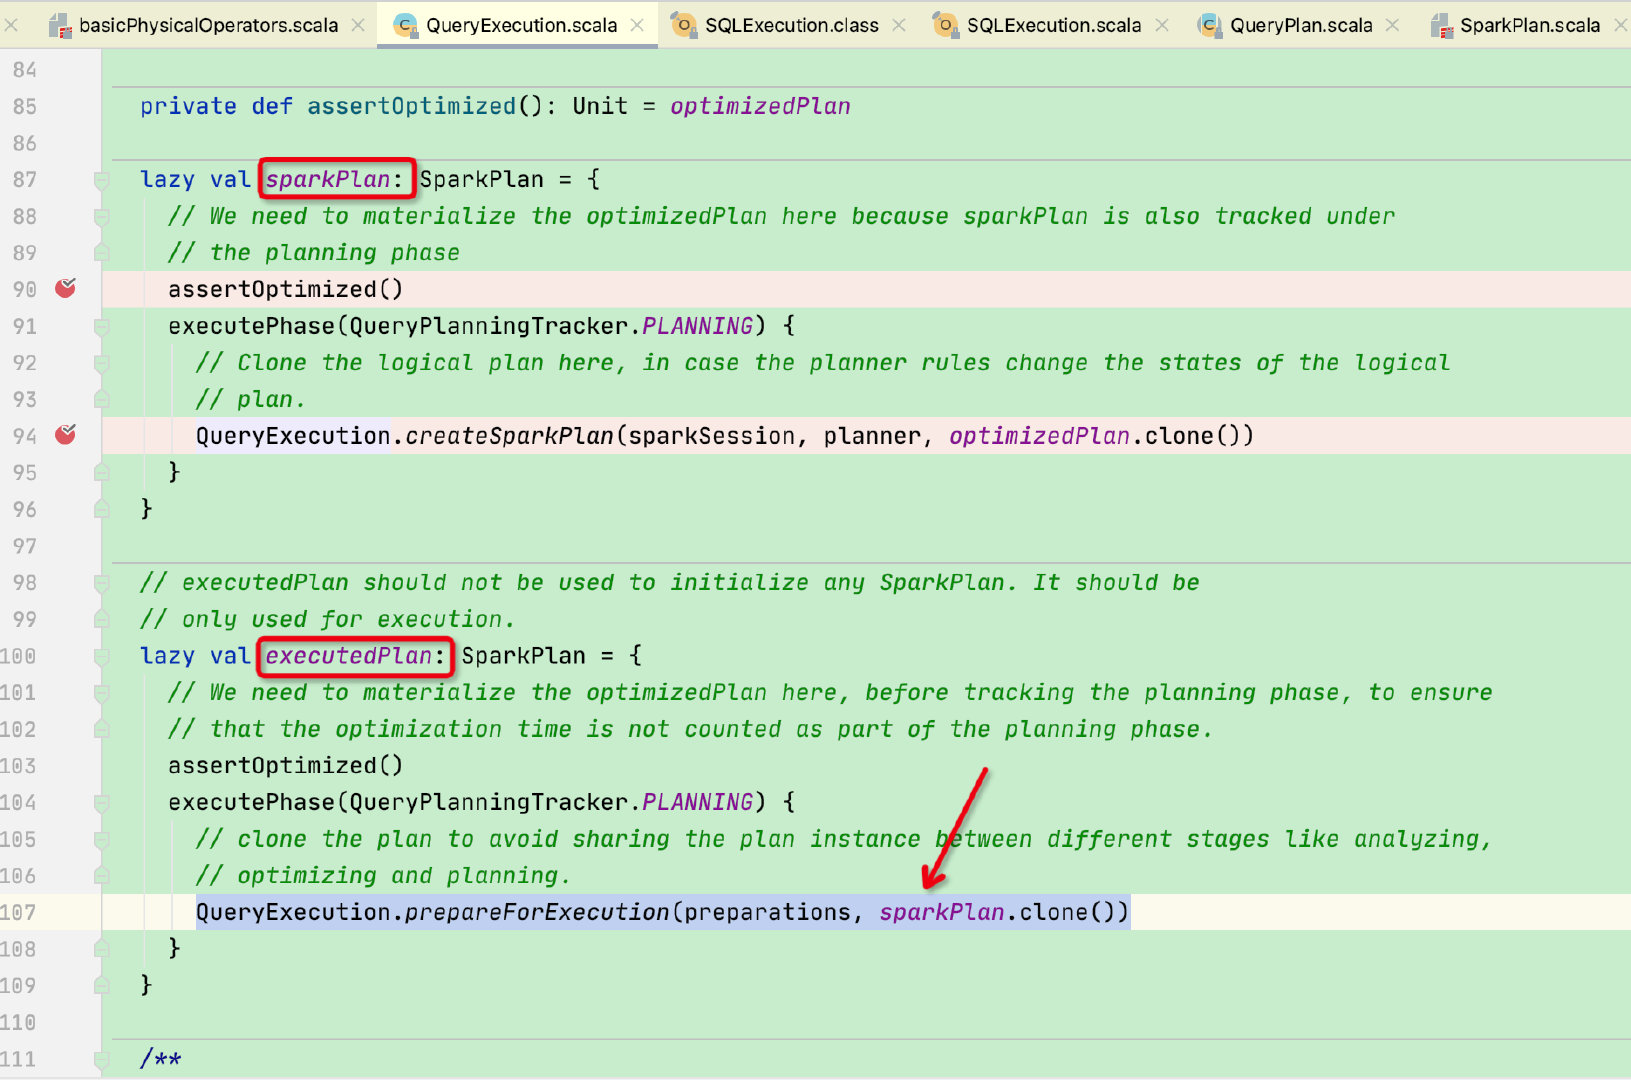1631x1080 pixels.
Task: Fold the comment block starting line 88
Action: click(x=101, y=217)
